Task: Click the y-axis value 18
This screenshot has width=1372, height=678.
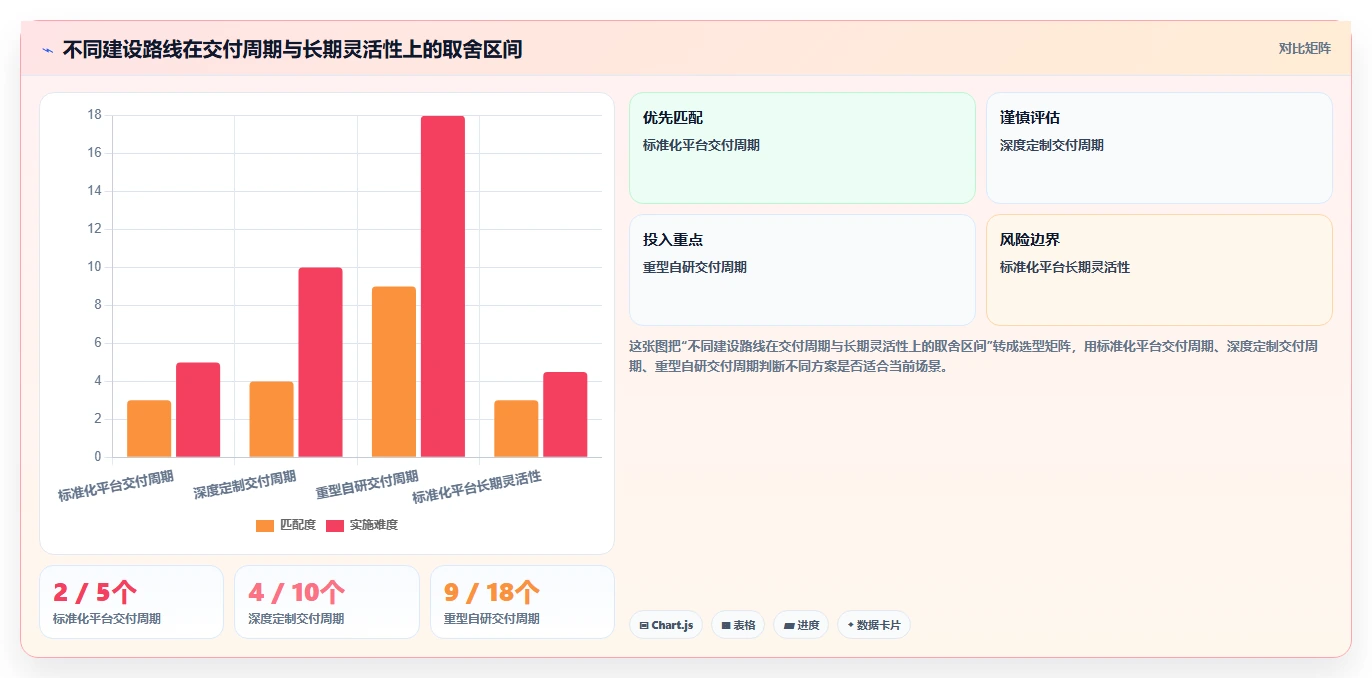Action: (95, 115)
